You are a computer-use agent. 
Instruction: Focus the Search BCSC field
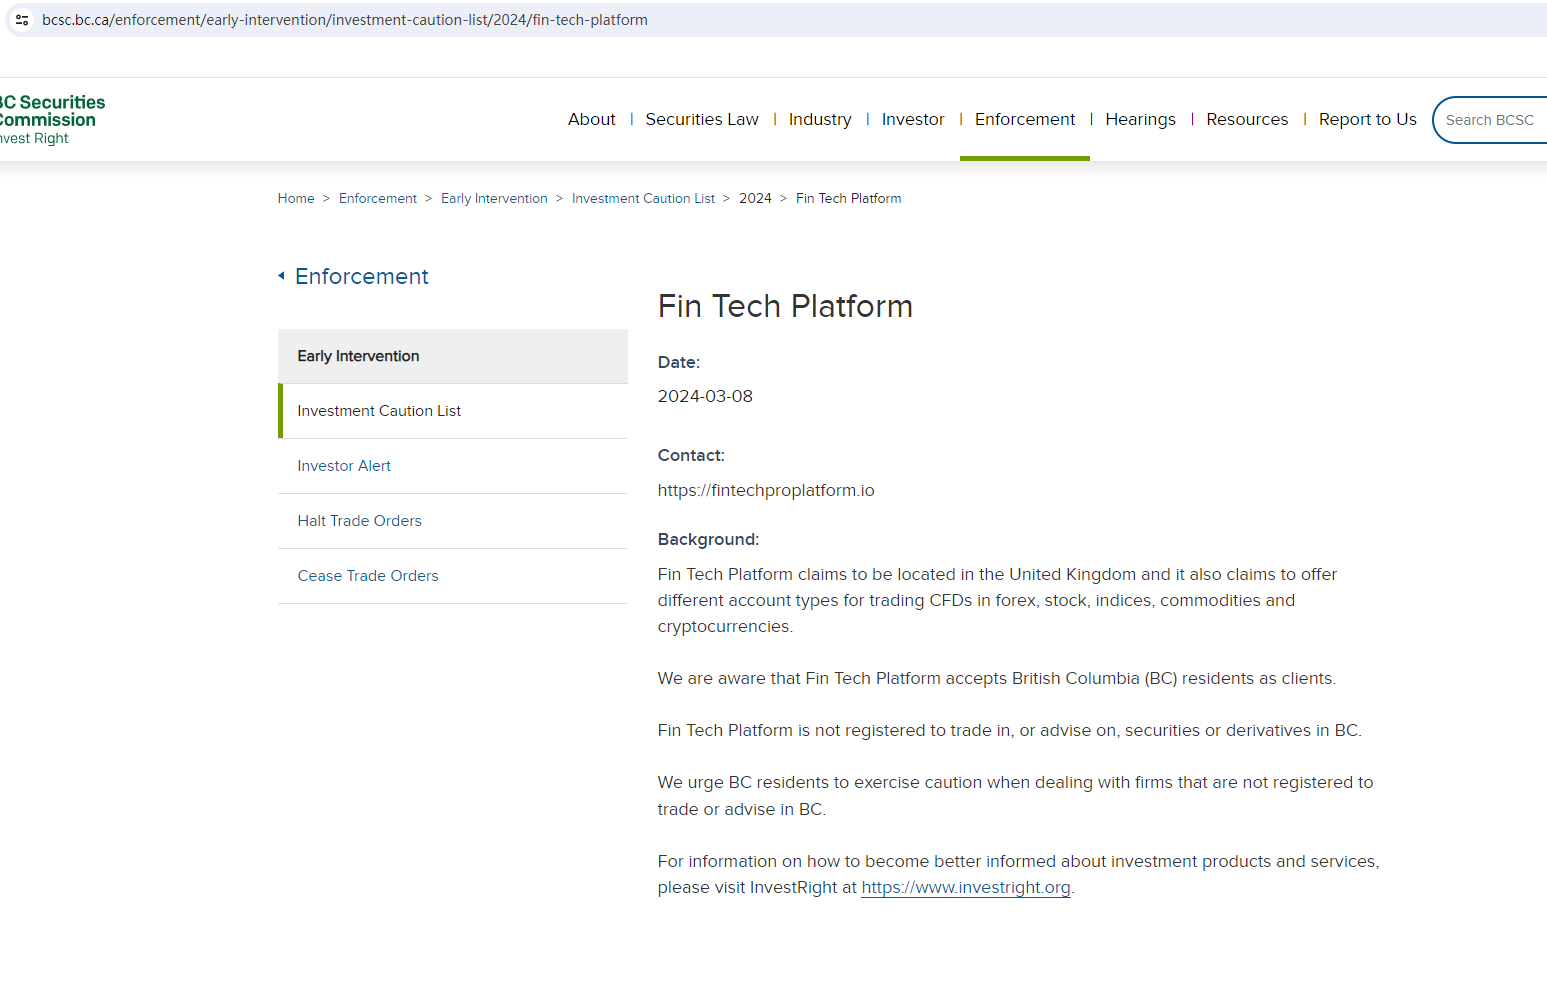[1492, 120]
